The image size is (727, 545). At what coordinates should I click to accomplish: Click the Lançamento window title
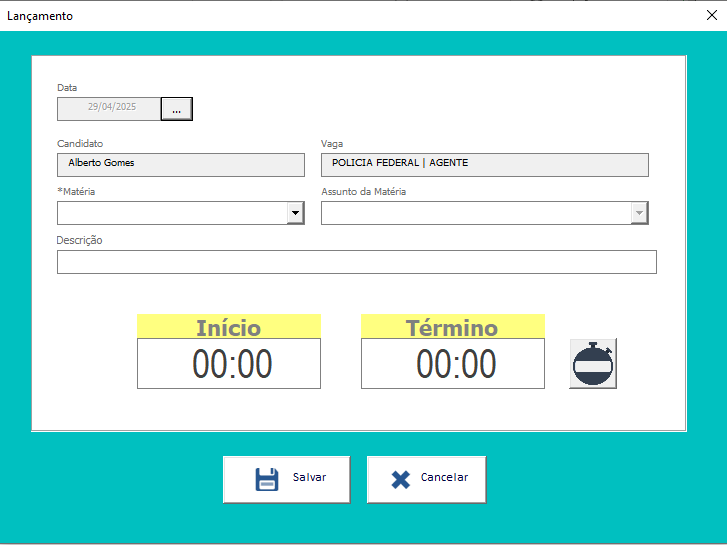40,16
